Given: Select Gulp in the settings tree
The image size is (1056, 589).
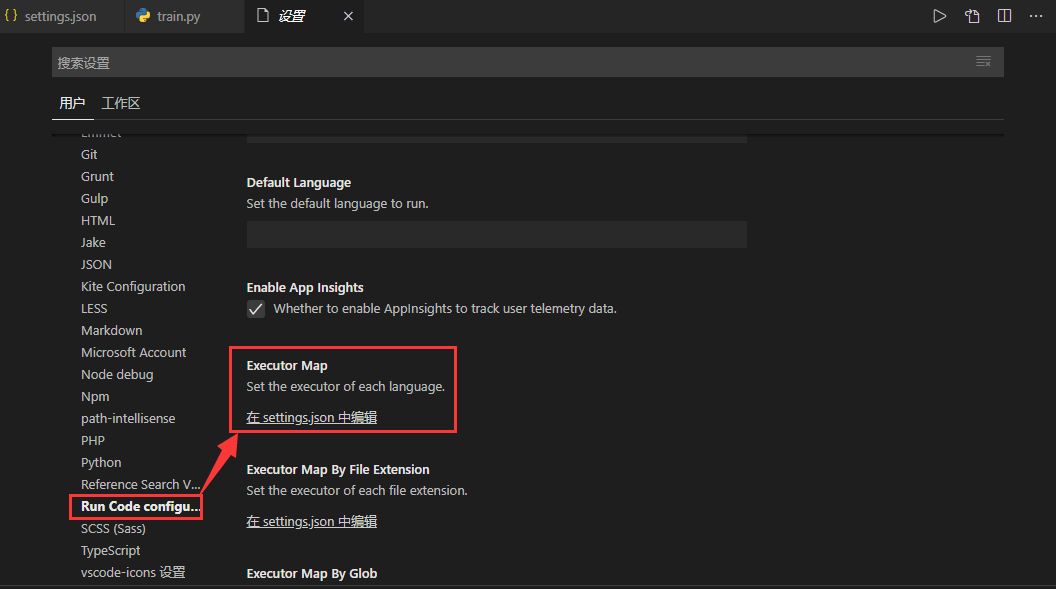Looking at the screenshot, I should point(94,199).
